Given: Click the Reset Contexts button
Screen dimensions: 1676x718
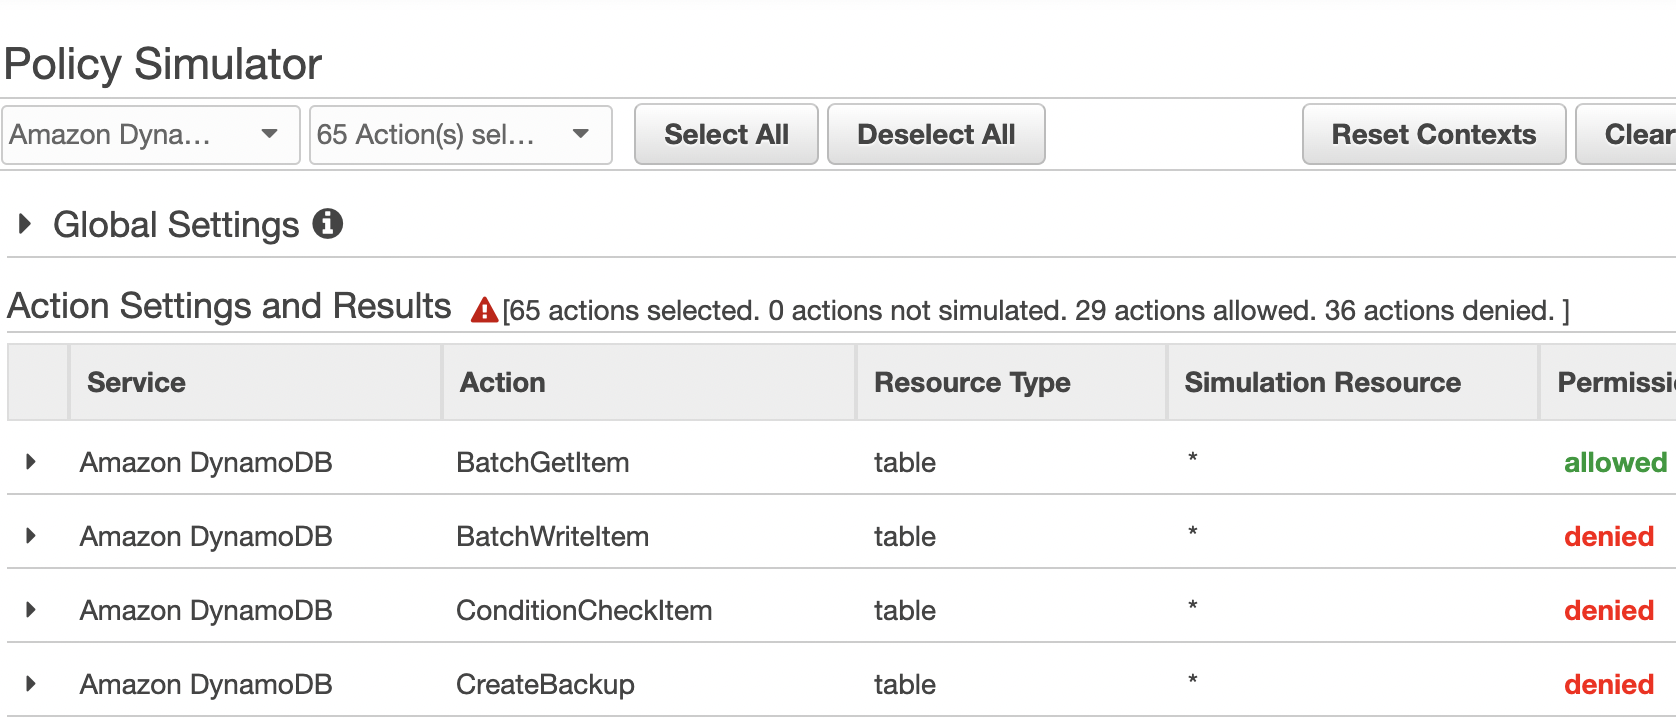Looking at the screenshot, I should (1433, 135).
